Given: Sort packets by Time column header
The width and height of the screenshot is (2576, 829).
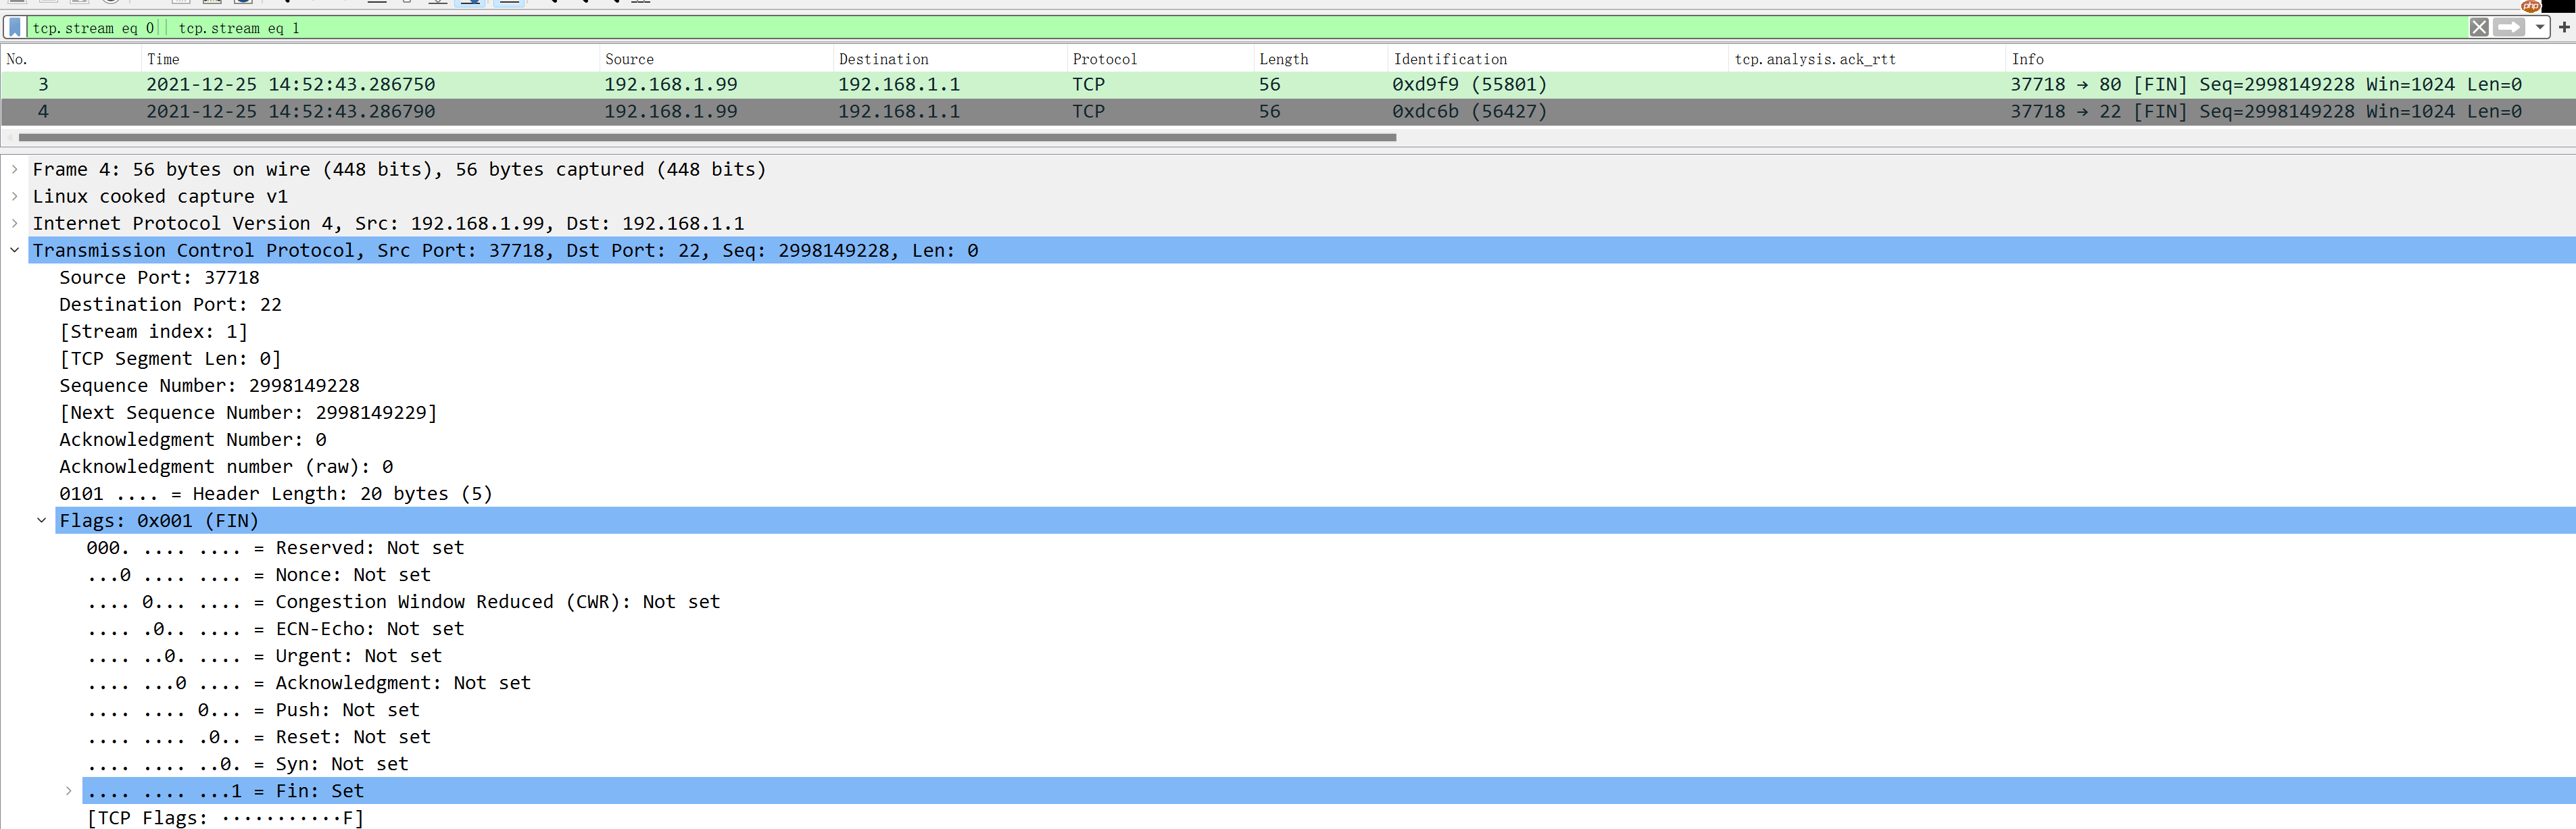Looking at the screenshot, I should tap(164, 60).
